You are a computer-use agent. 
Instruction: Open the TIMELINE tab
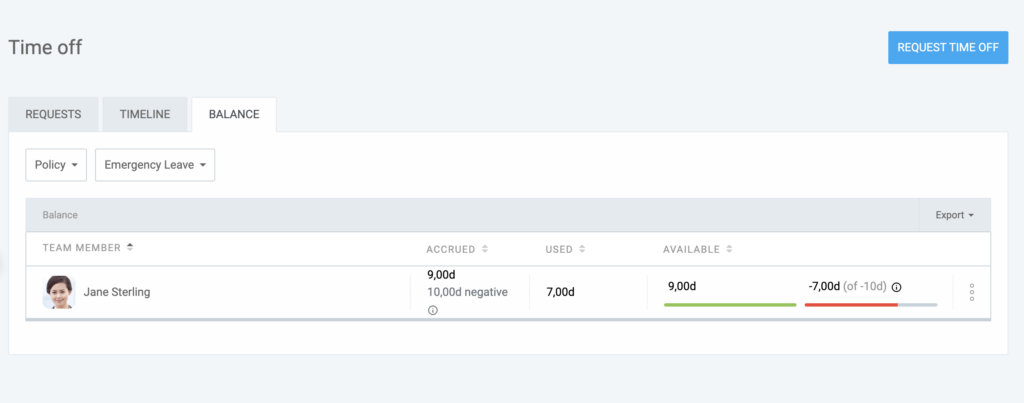click(145, 114)
